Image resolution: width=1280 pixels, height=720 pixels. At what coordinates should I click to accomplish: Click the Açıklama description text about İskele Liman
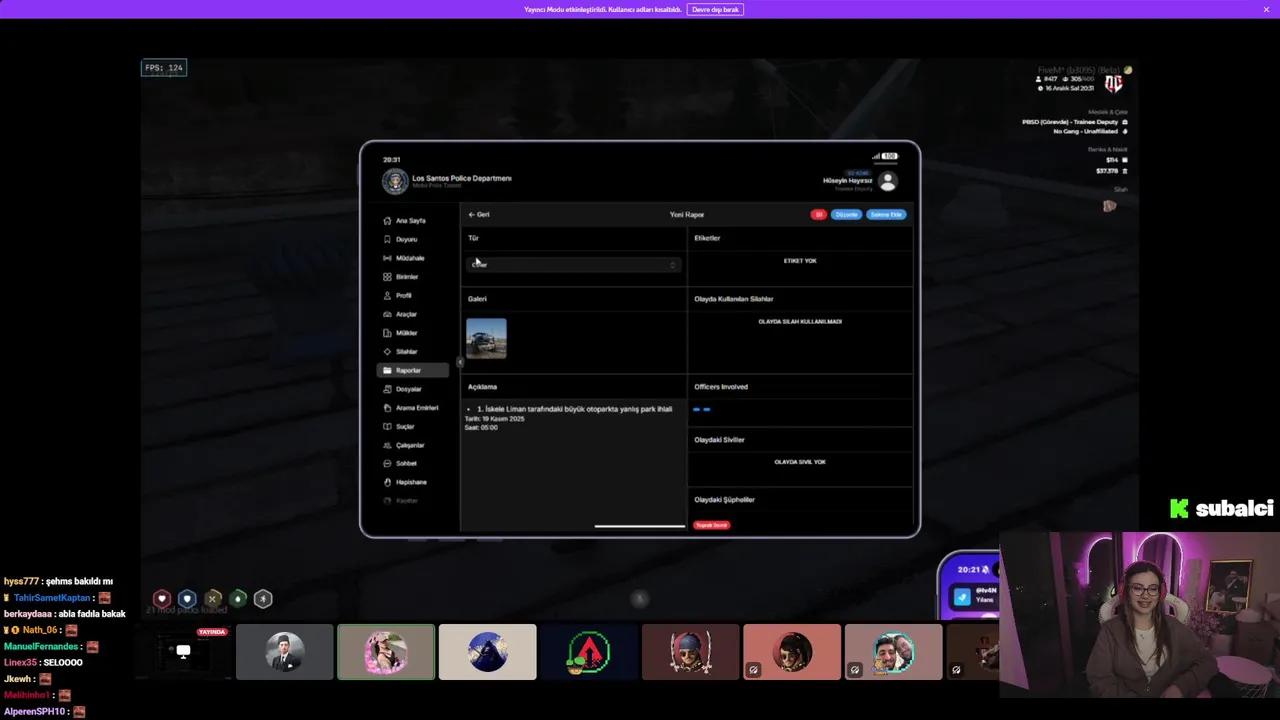pos(573,409)
